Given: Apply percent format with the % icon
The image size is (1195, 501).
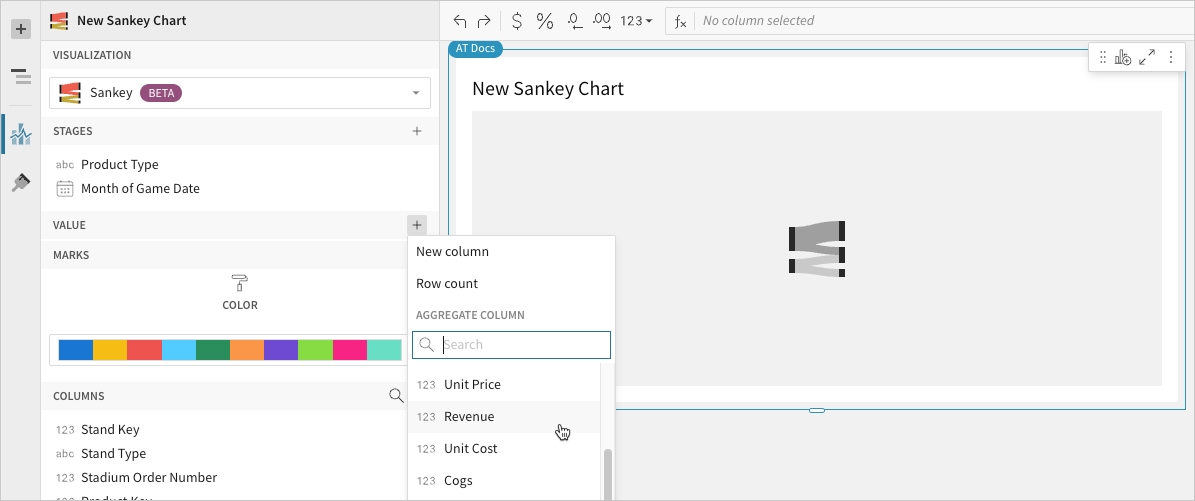Looking at the screenshot, I should [545, 20].
